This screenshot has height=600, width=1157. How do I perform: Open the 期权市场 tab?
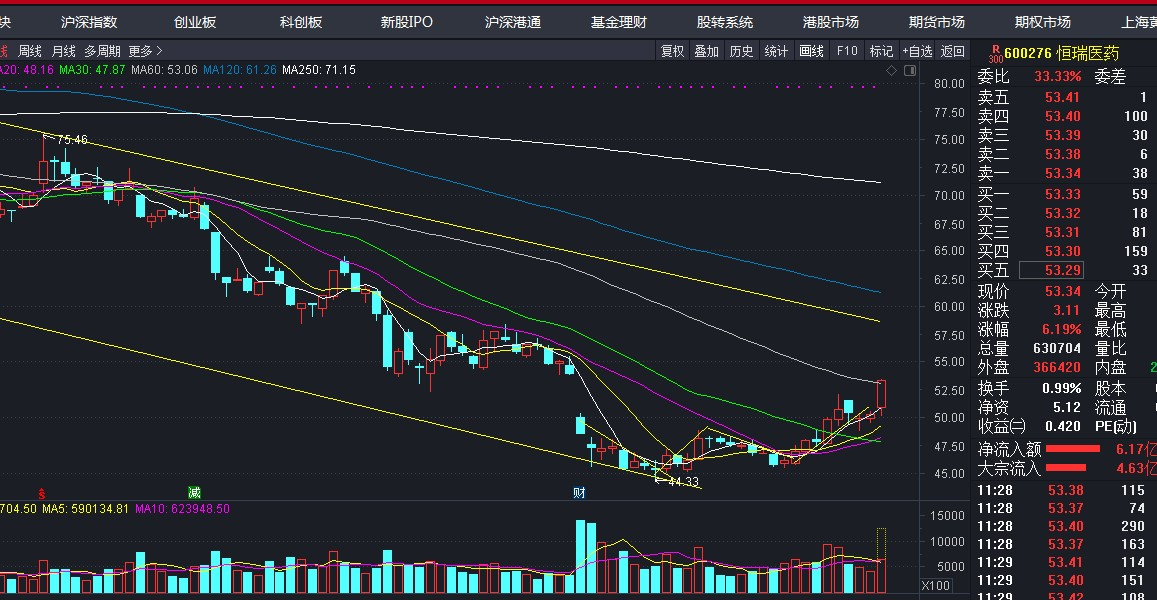pos(1043,22)
